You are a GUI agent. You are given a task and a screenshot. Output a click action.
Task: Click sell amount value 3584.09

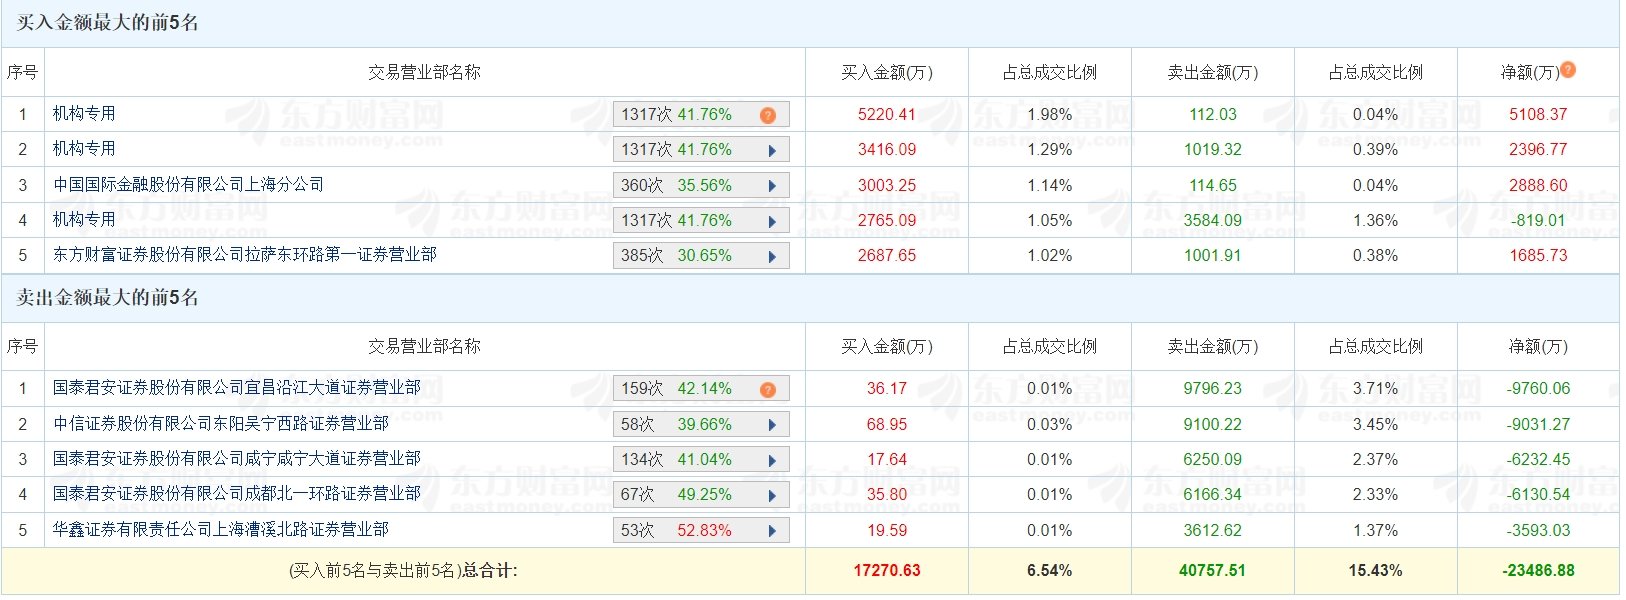point(1213,221)
